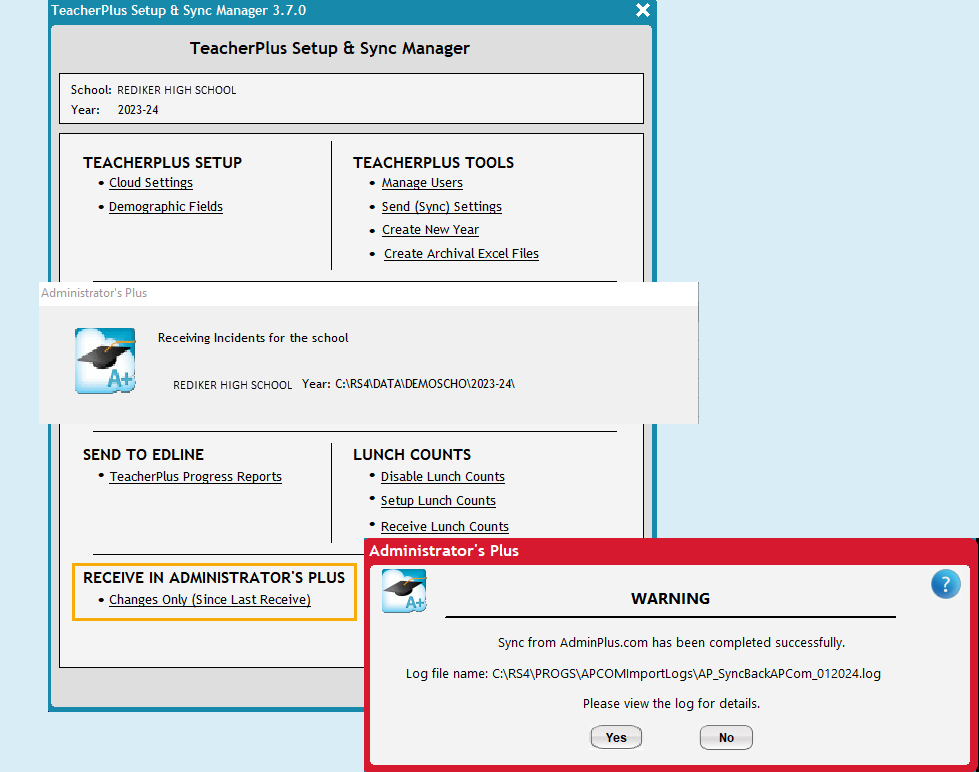Open the Demographic Fields link

click(165, 206)
